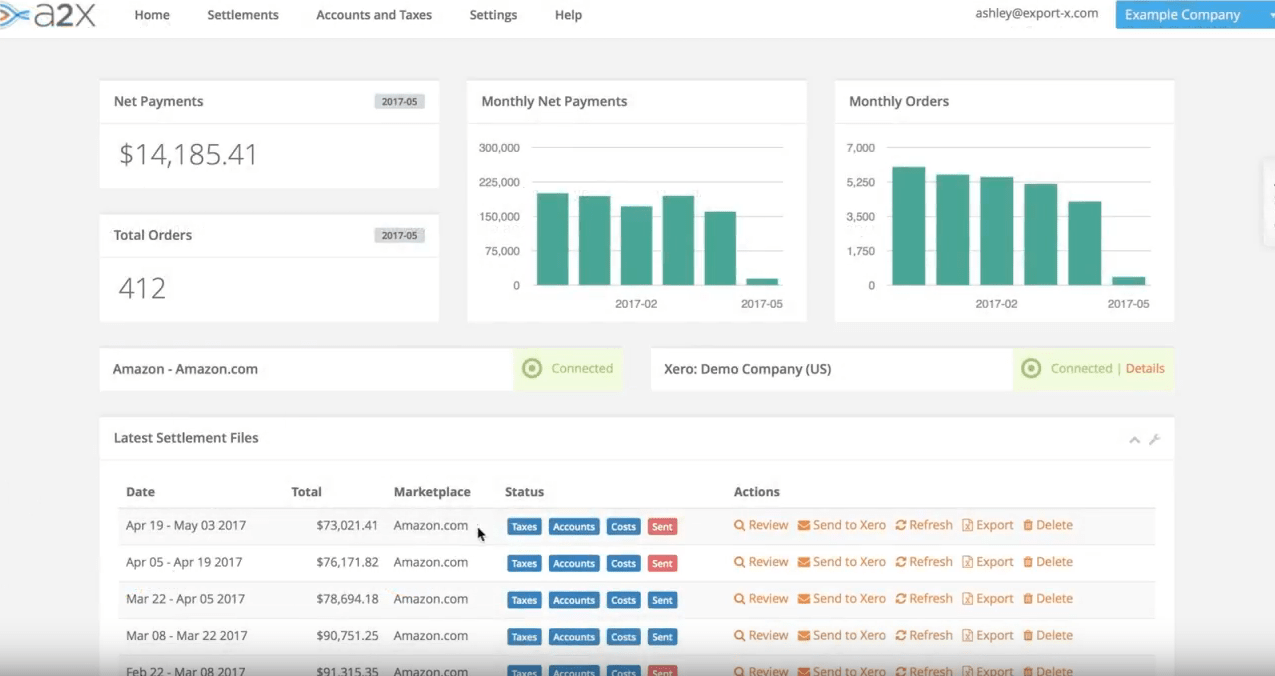
Task: Click the Marketplace column header
Action: (432, 492)
